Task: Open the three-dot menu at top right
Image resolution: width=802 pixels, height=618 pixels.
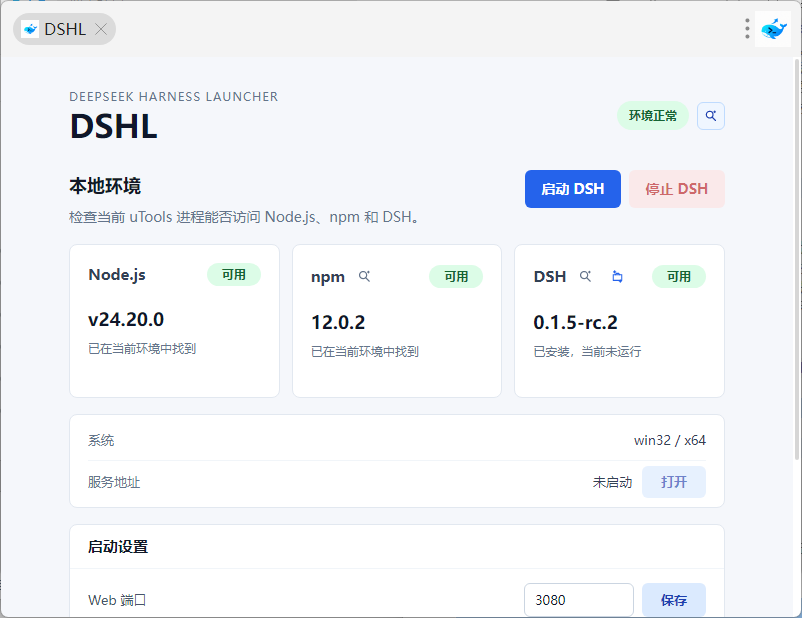Action: (x=747, y=29)
